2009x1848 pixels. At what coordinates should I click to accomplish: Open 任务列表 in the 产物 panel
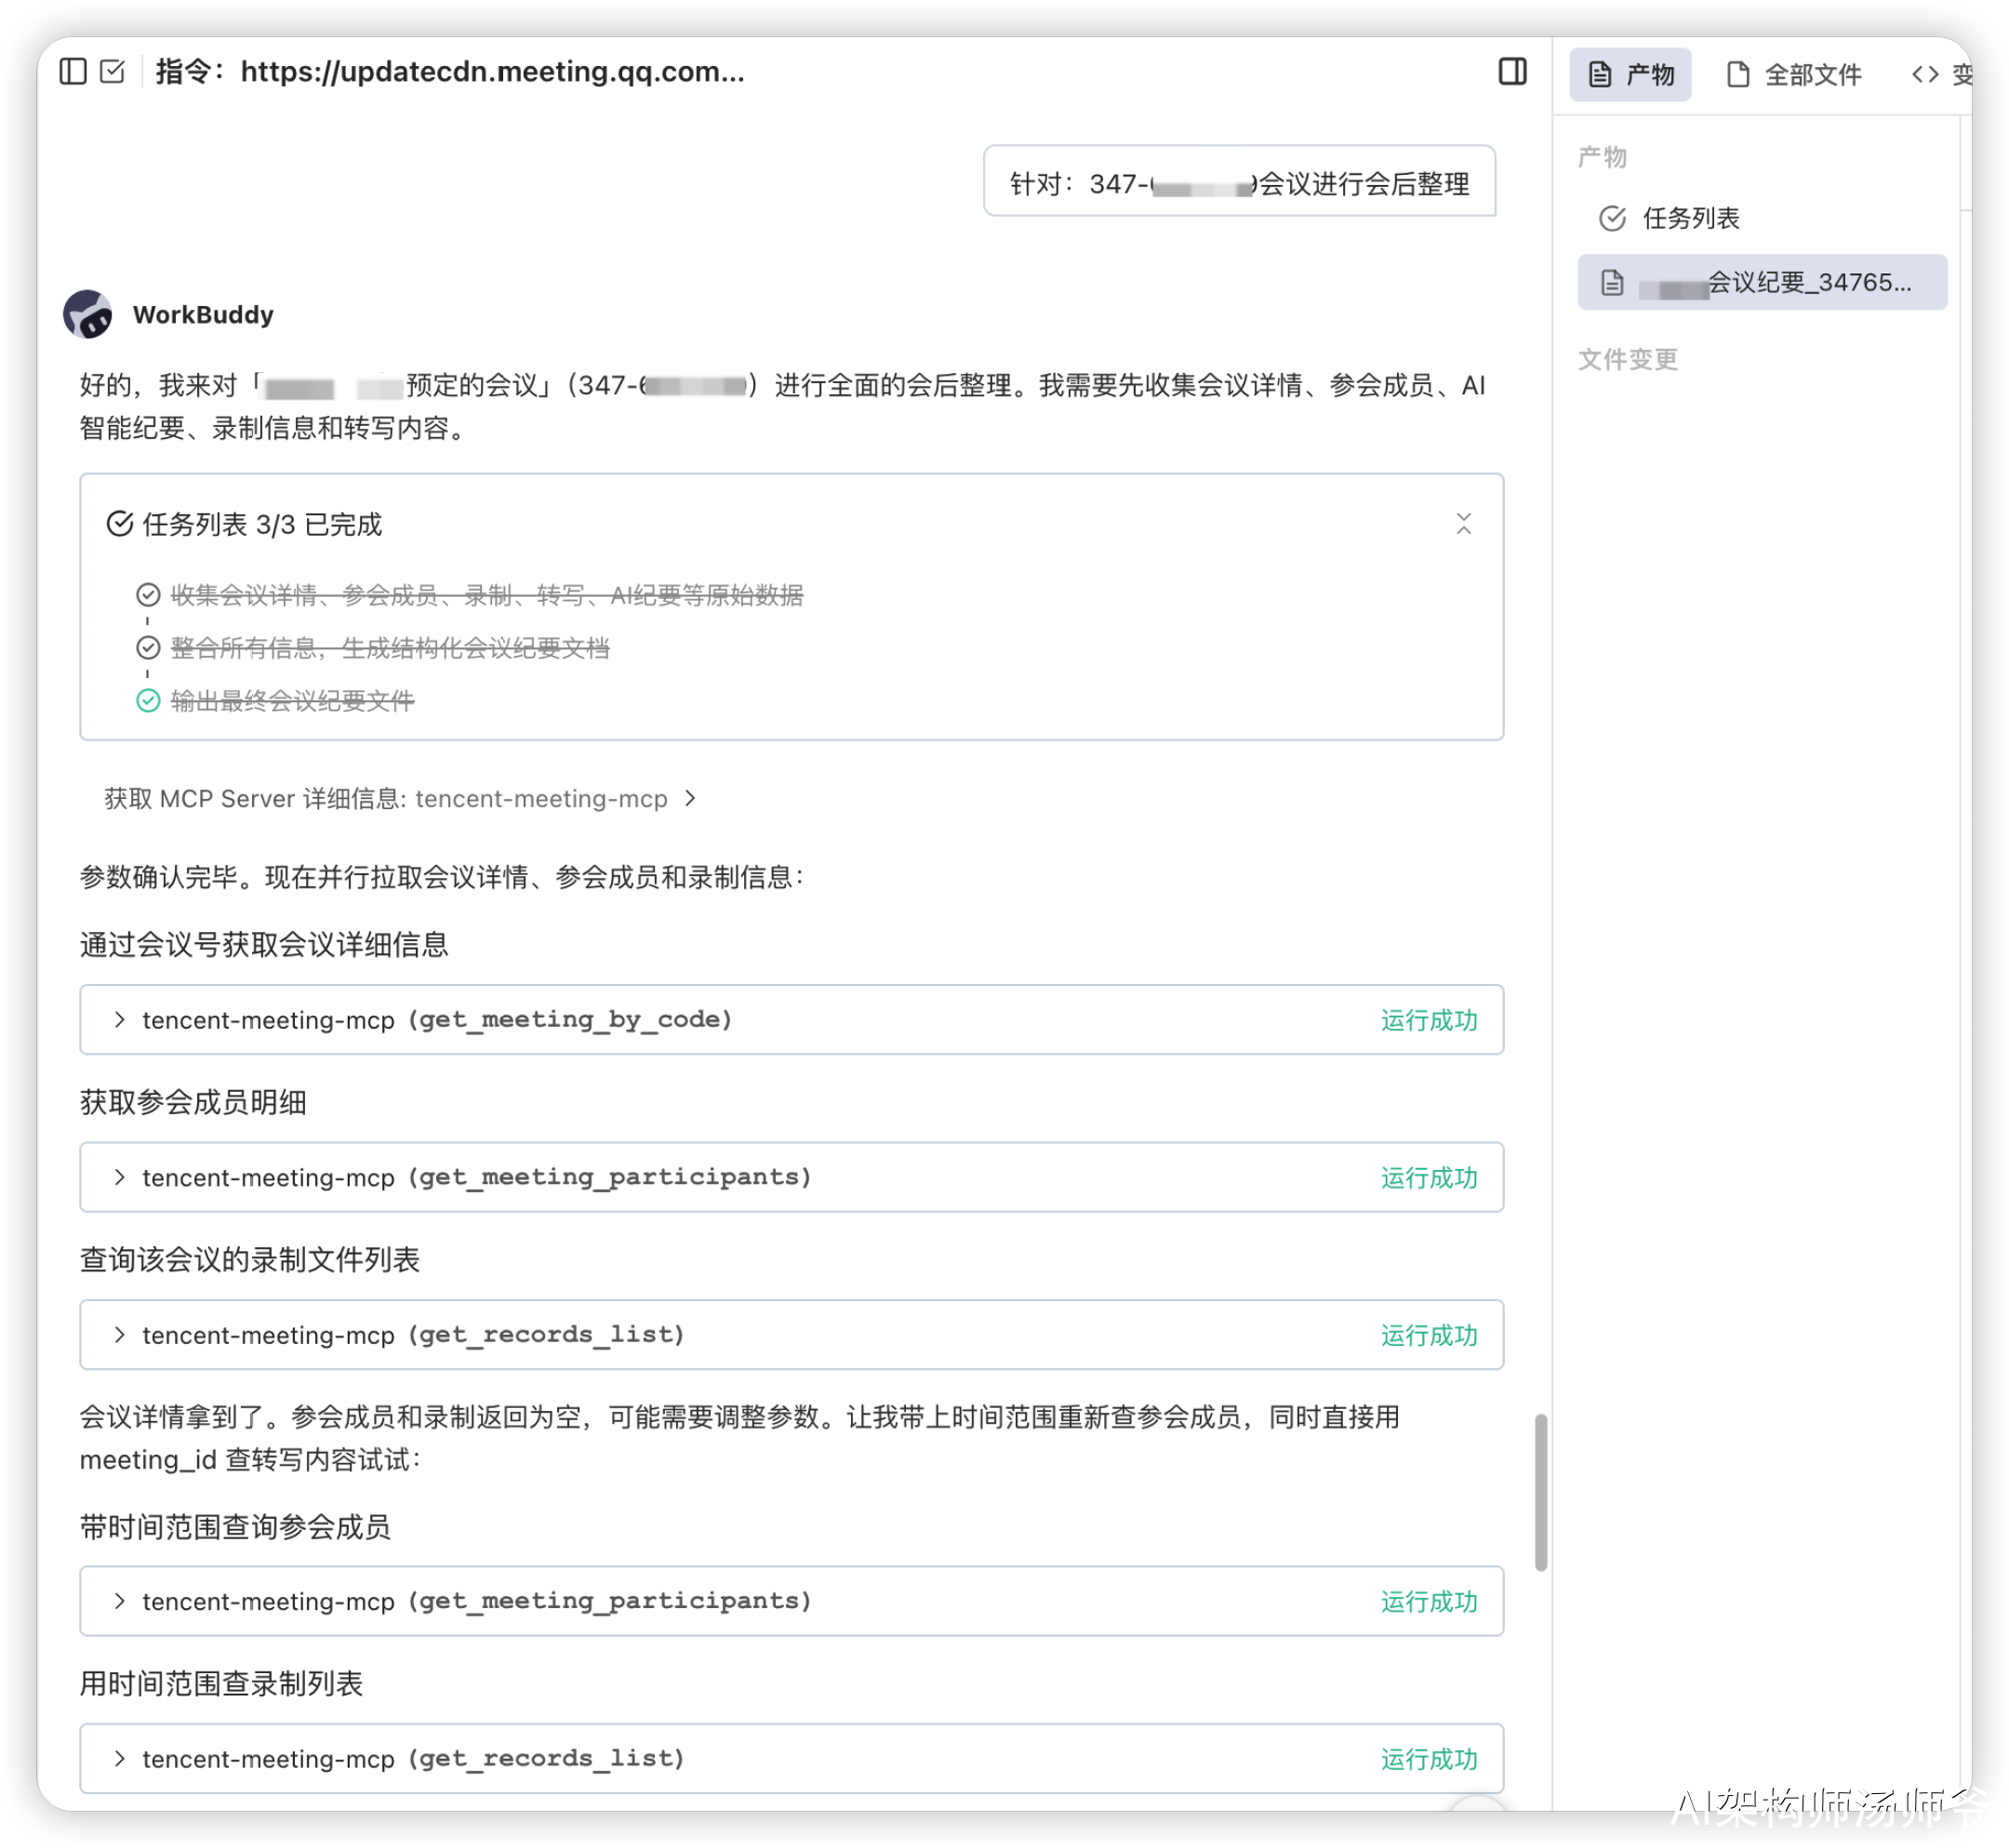point(1689,218)
